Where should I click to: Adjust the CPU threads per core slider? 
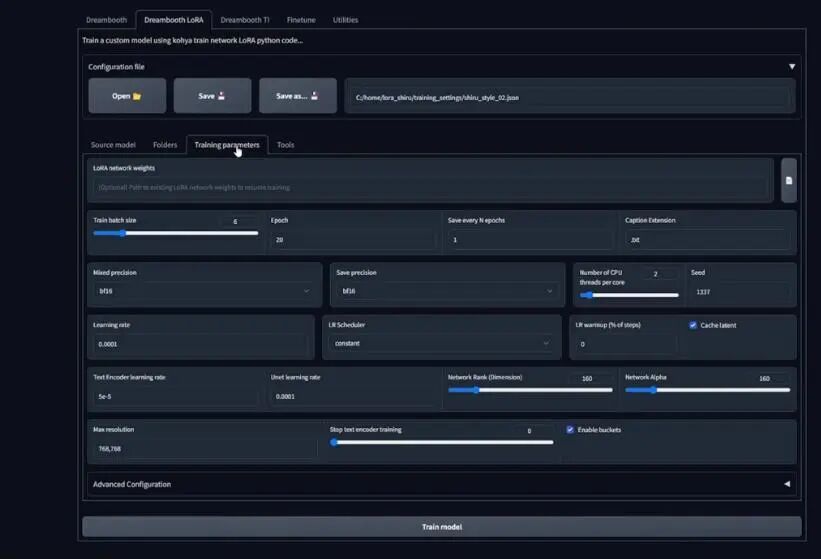[629, 295]
